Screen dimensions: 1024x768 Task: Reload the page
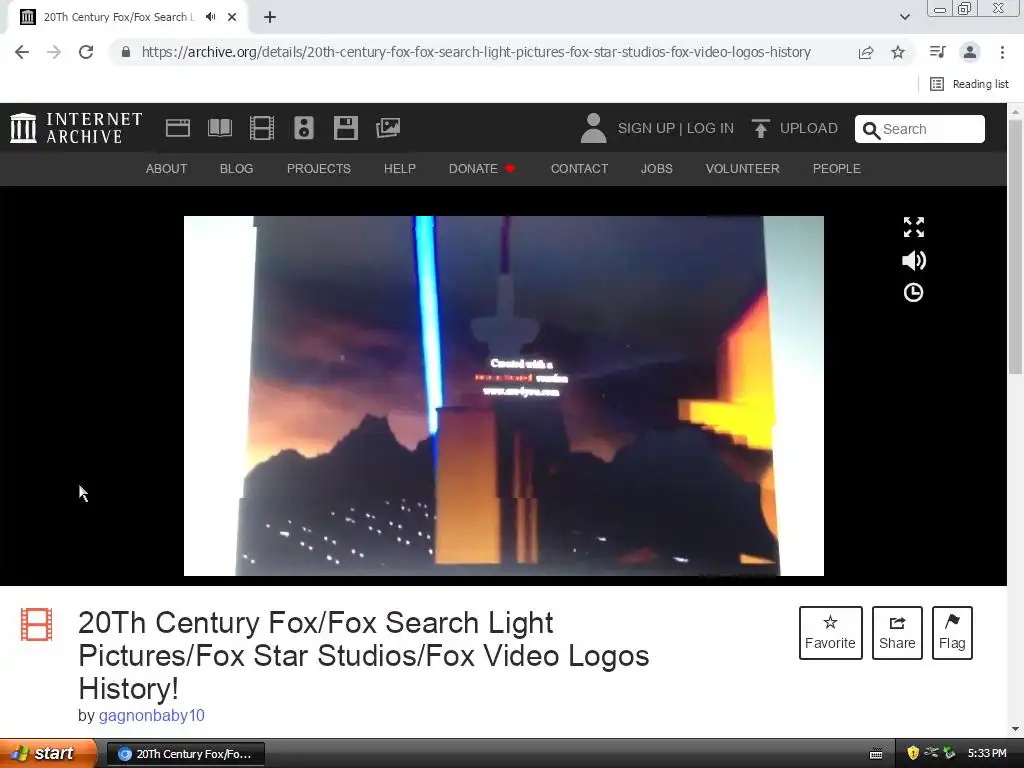pyautogui.click(x=86, y=52)
